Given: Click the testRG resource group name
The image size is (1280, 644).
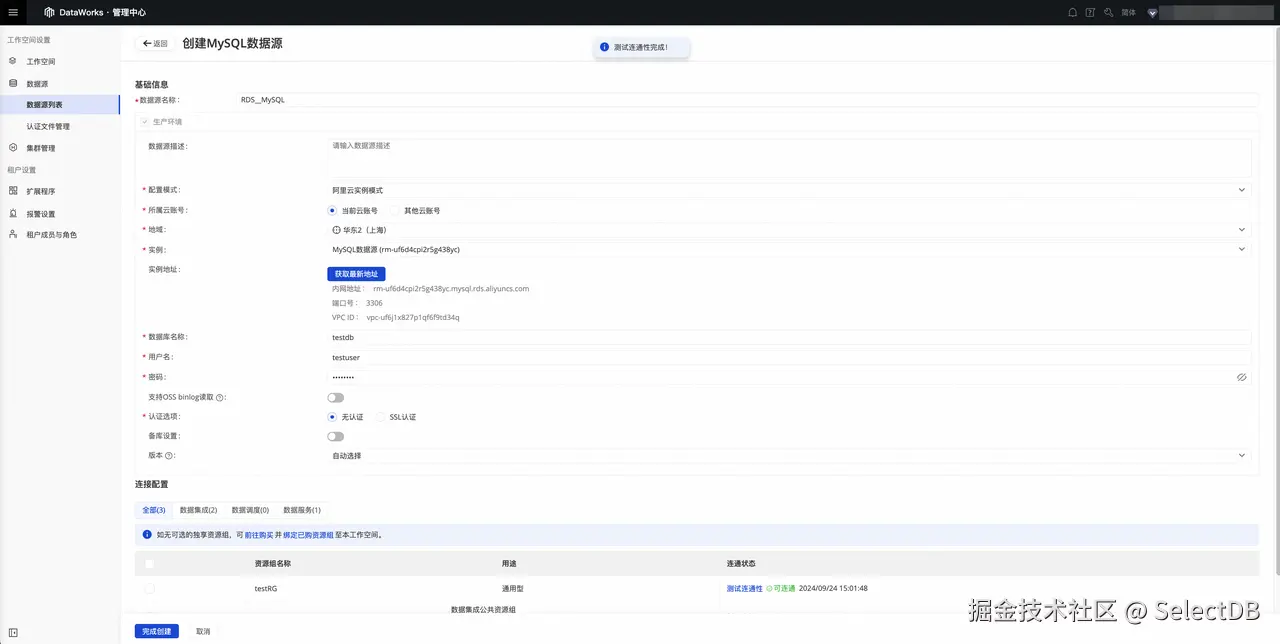Looking at the screenshot, I should (x=266, y=588).
